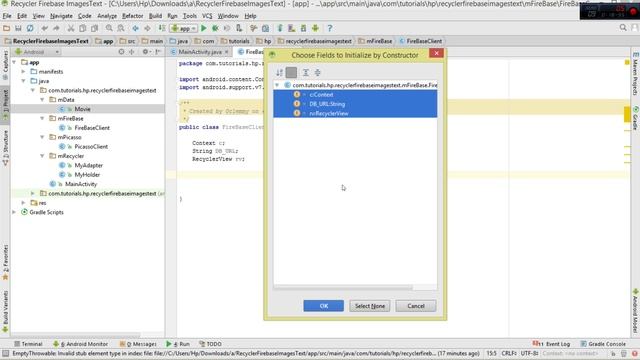This screenshot has height=360, width=640.
Task: Click the navigate Back blue arrow
Action: tap(136, 28)
